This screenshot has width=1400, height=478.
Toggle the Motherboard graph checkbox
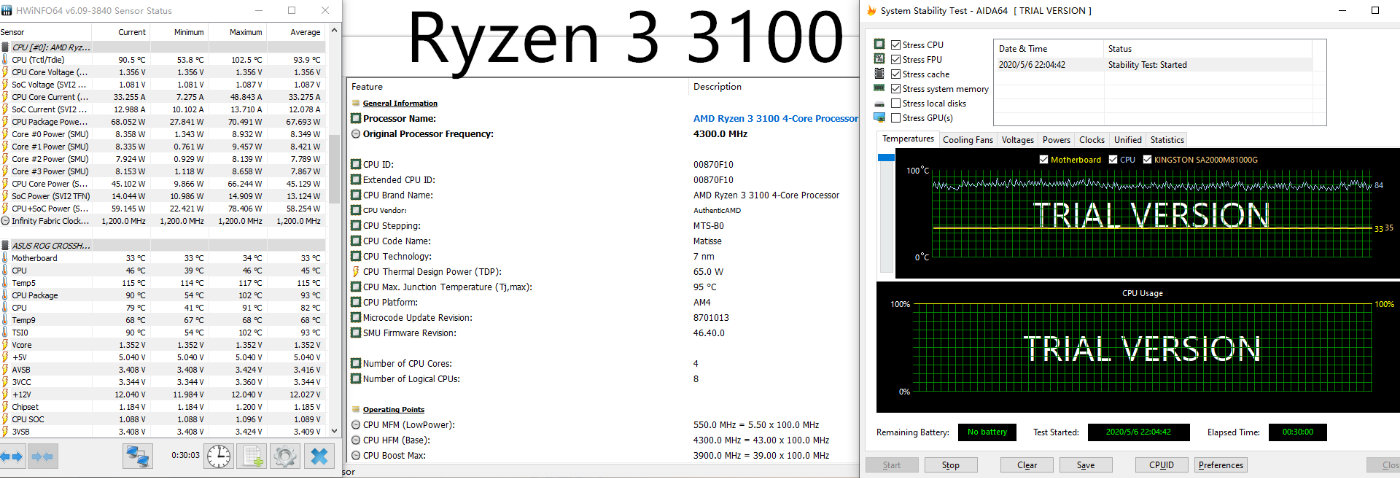click(x=1045, y=160)
